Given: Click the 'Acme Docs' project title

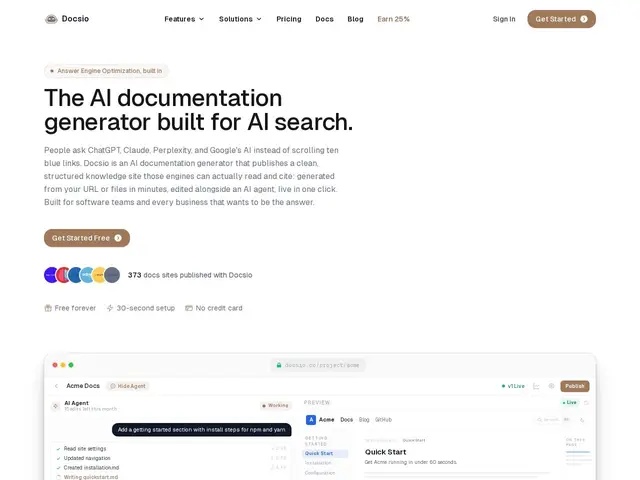Looking at the screenshot, I should click(x=83, y=386).
